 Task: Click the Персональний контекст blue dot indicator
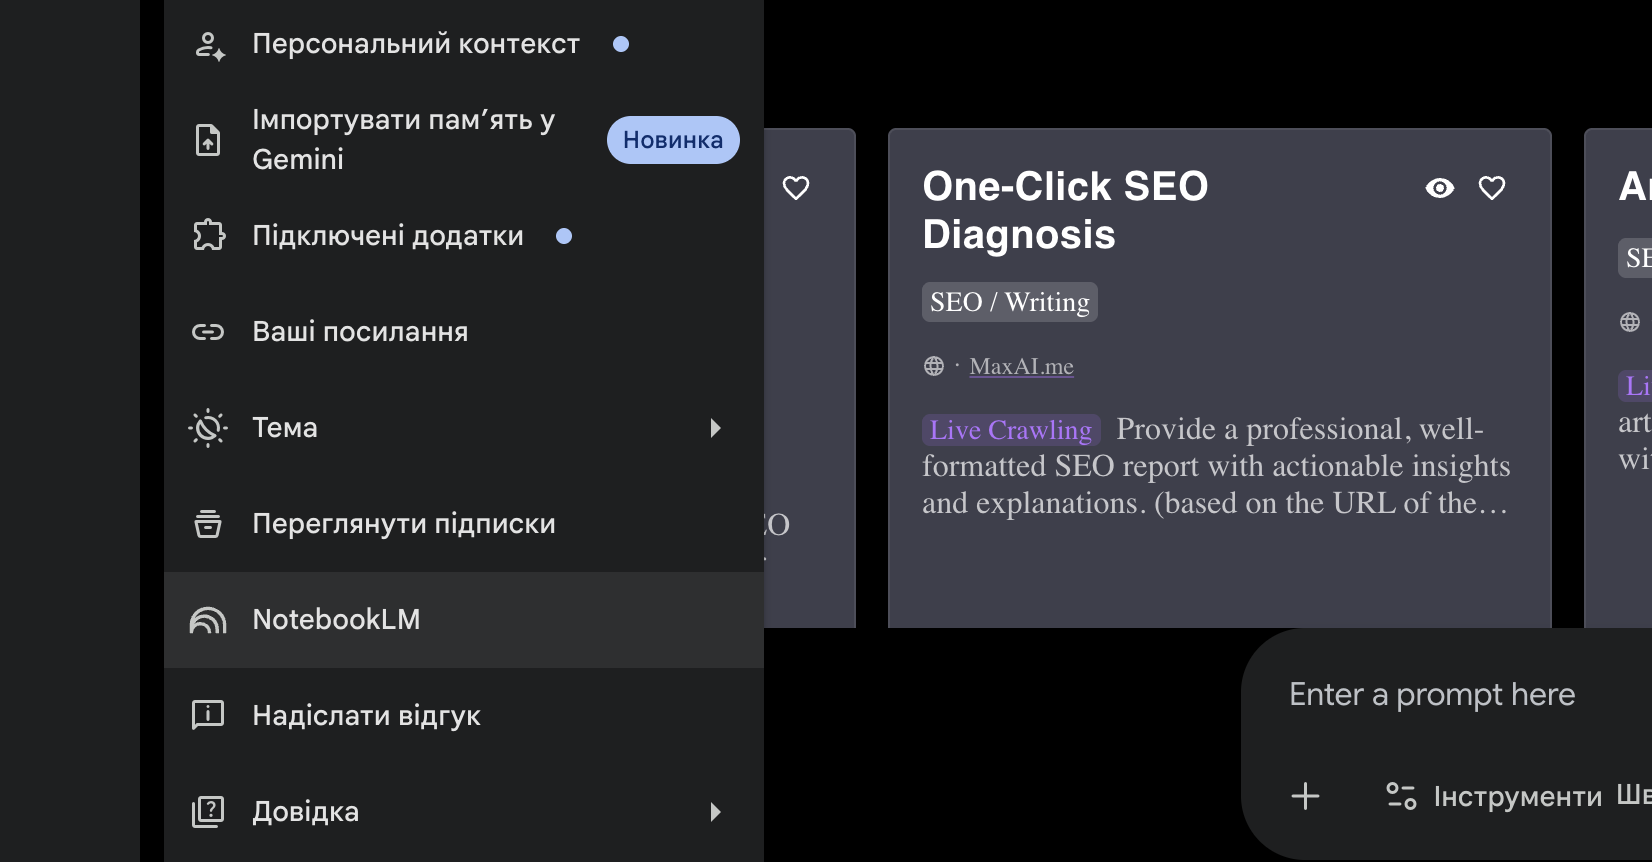point(621,44)
